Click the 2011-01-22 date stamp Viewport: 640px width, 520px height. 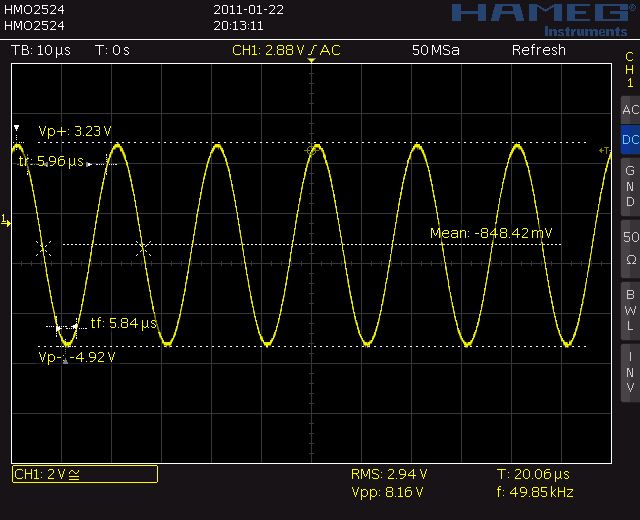click(x=249, y=9)
